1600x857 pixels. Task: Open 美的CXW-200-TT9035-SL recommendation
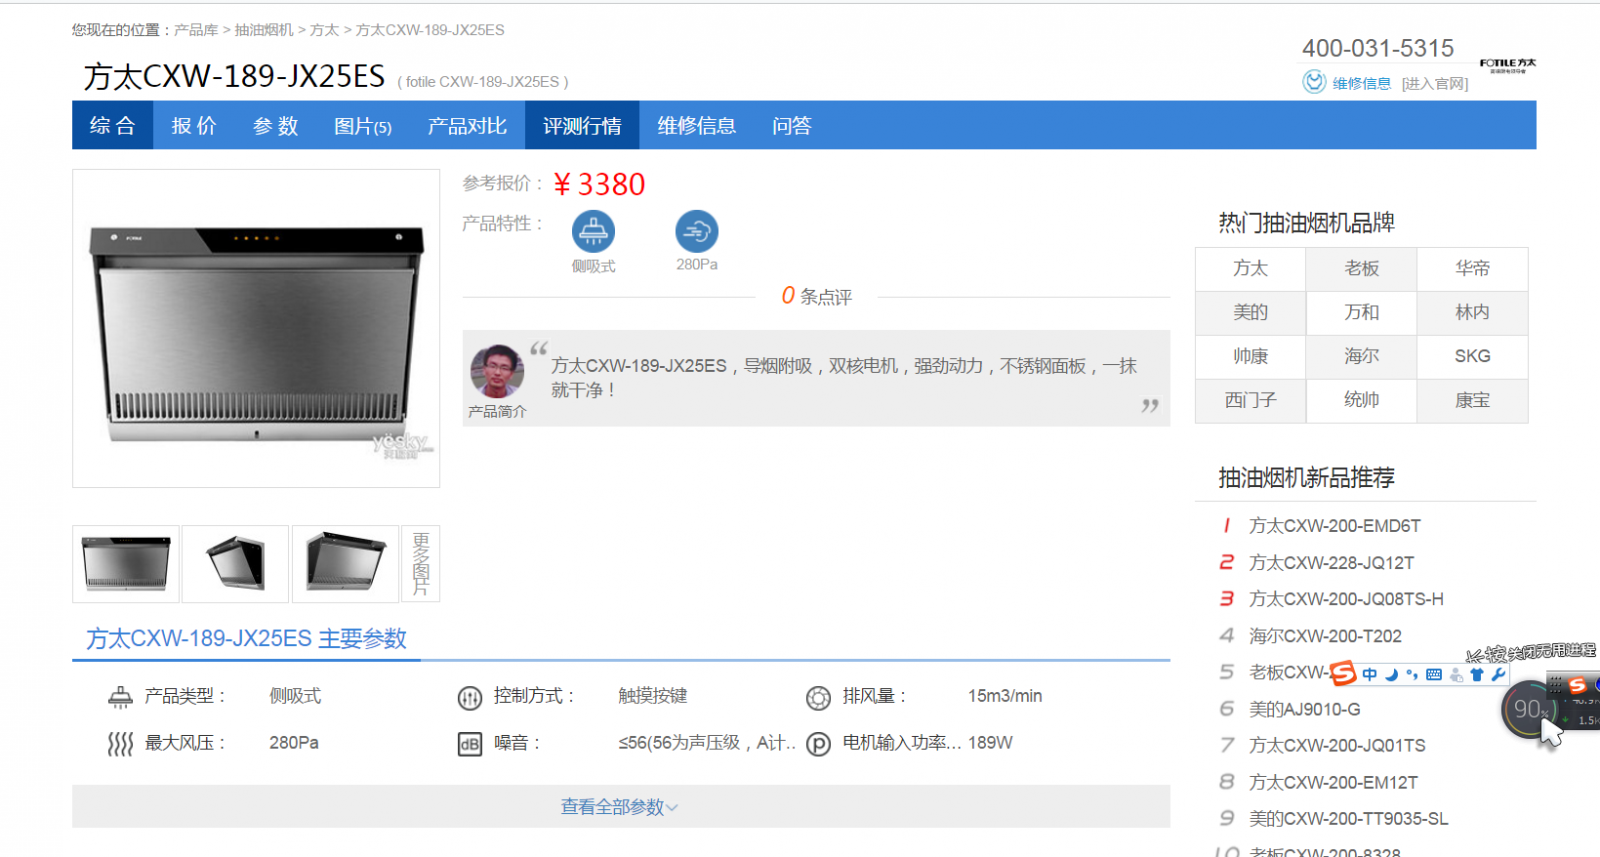click(x=1348, y=819)
